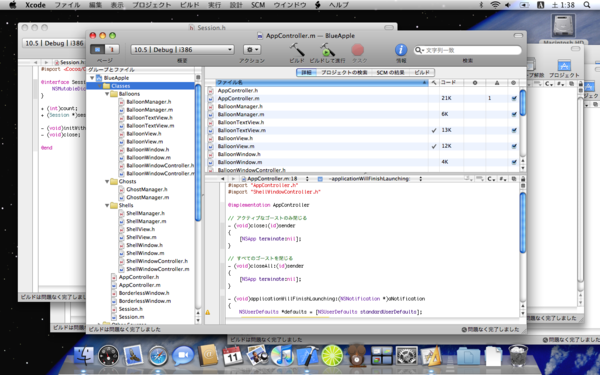
Task: Open iCal from the Dock
Action: coord(232,355)
